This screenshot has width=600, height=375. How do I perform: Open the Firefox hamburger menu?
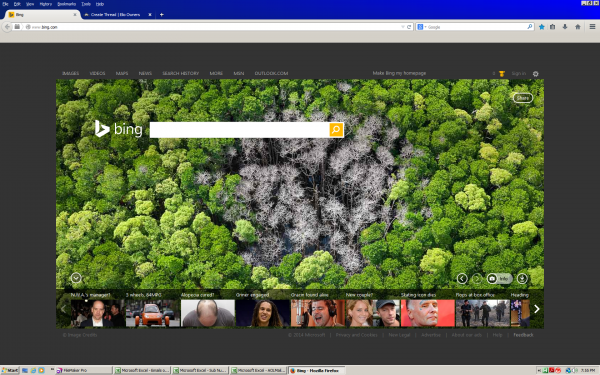point(592,27)
